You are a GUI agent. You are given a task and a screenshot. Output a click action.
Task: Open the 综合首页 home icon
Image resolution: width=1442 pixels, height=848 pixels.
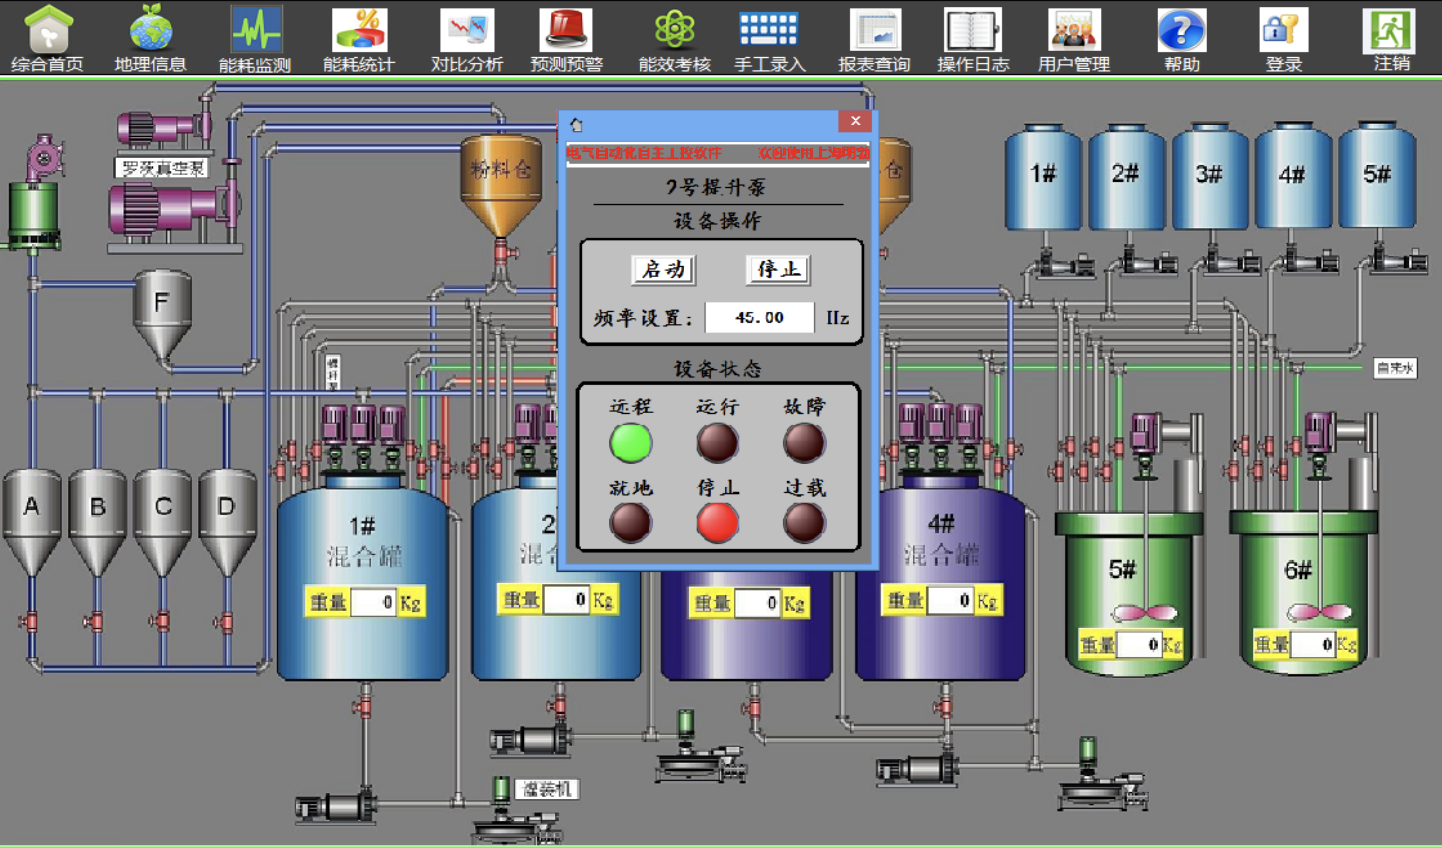coord(47,29)
